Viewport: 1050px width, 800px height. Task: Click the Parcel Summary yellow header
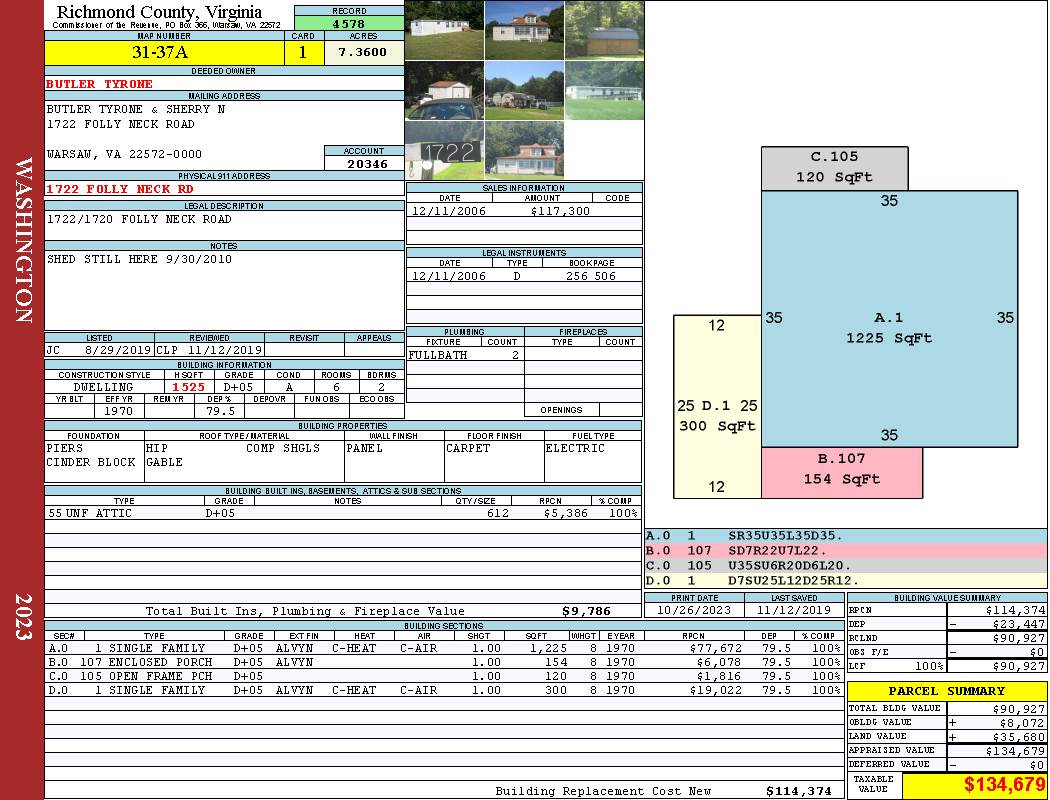click(x=946, y=691)
